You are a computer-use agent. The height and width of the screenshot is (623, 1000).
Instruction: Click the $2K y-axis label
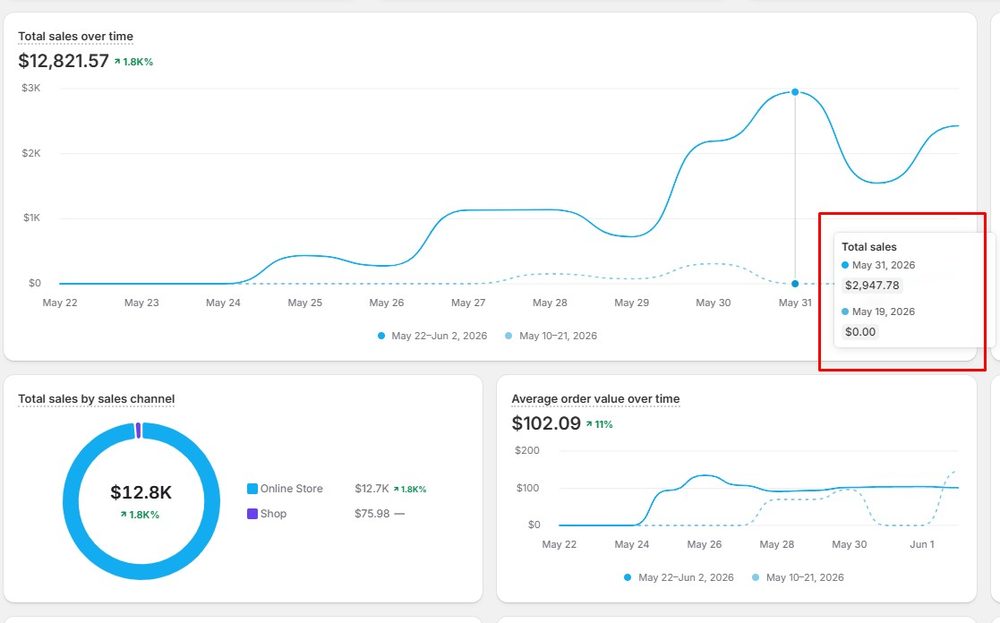tap(31, 153)
